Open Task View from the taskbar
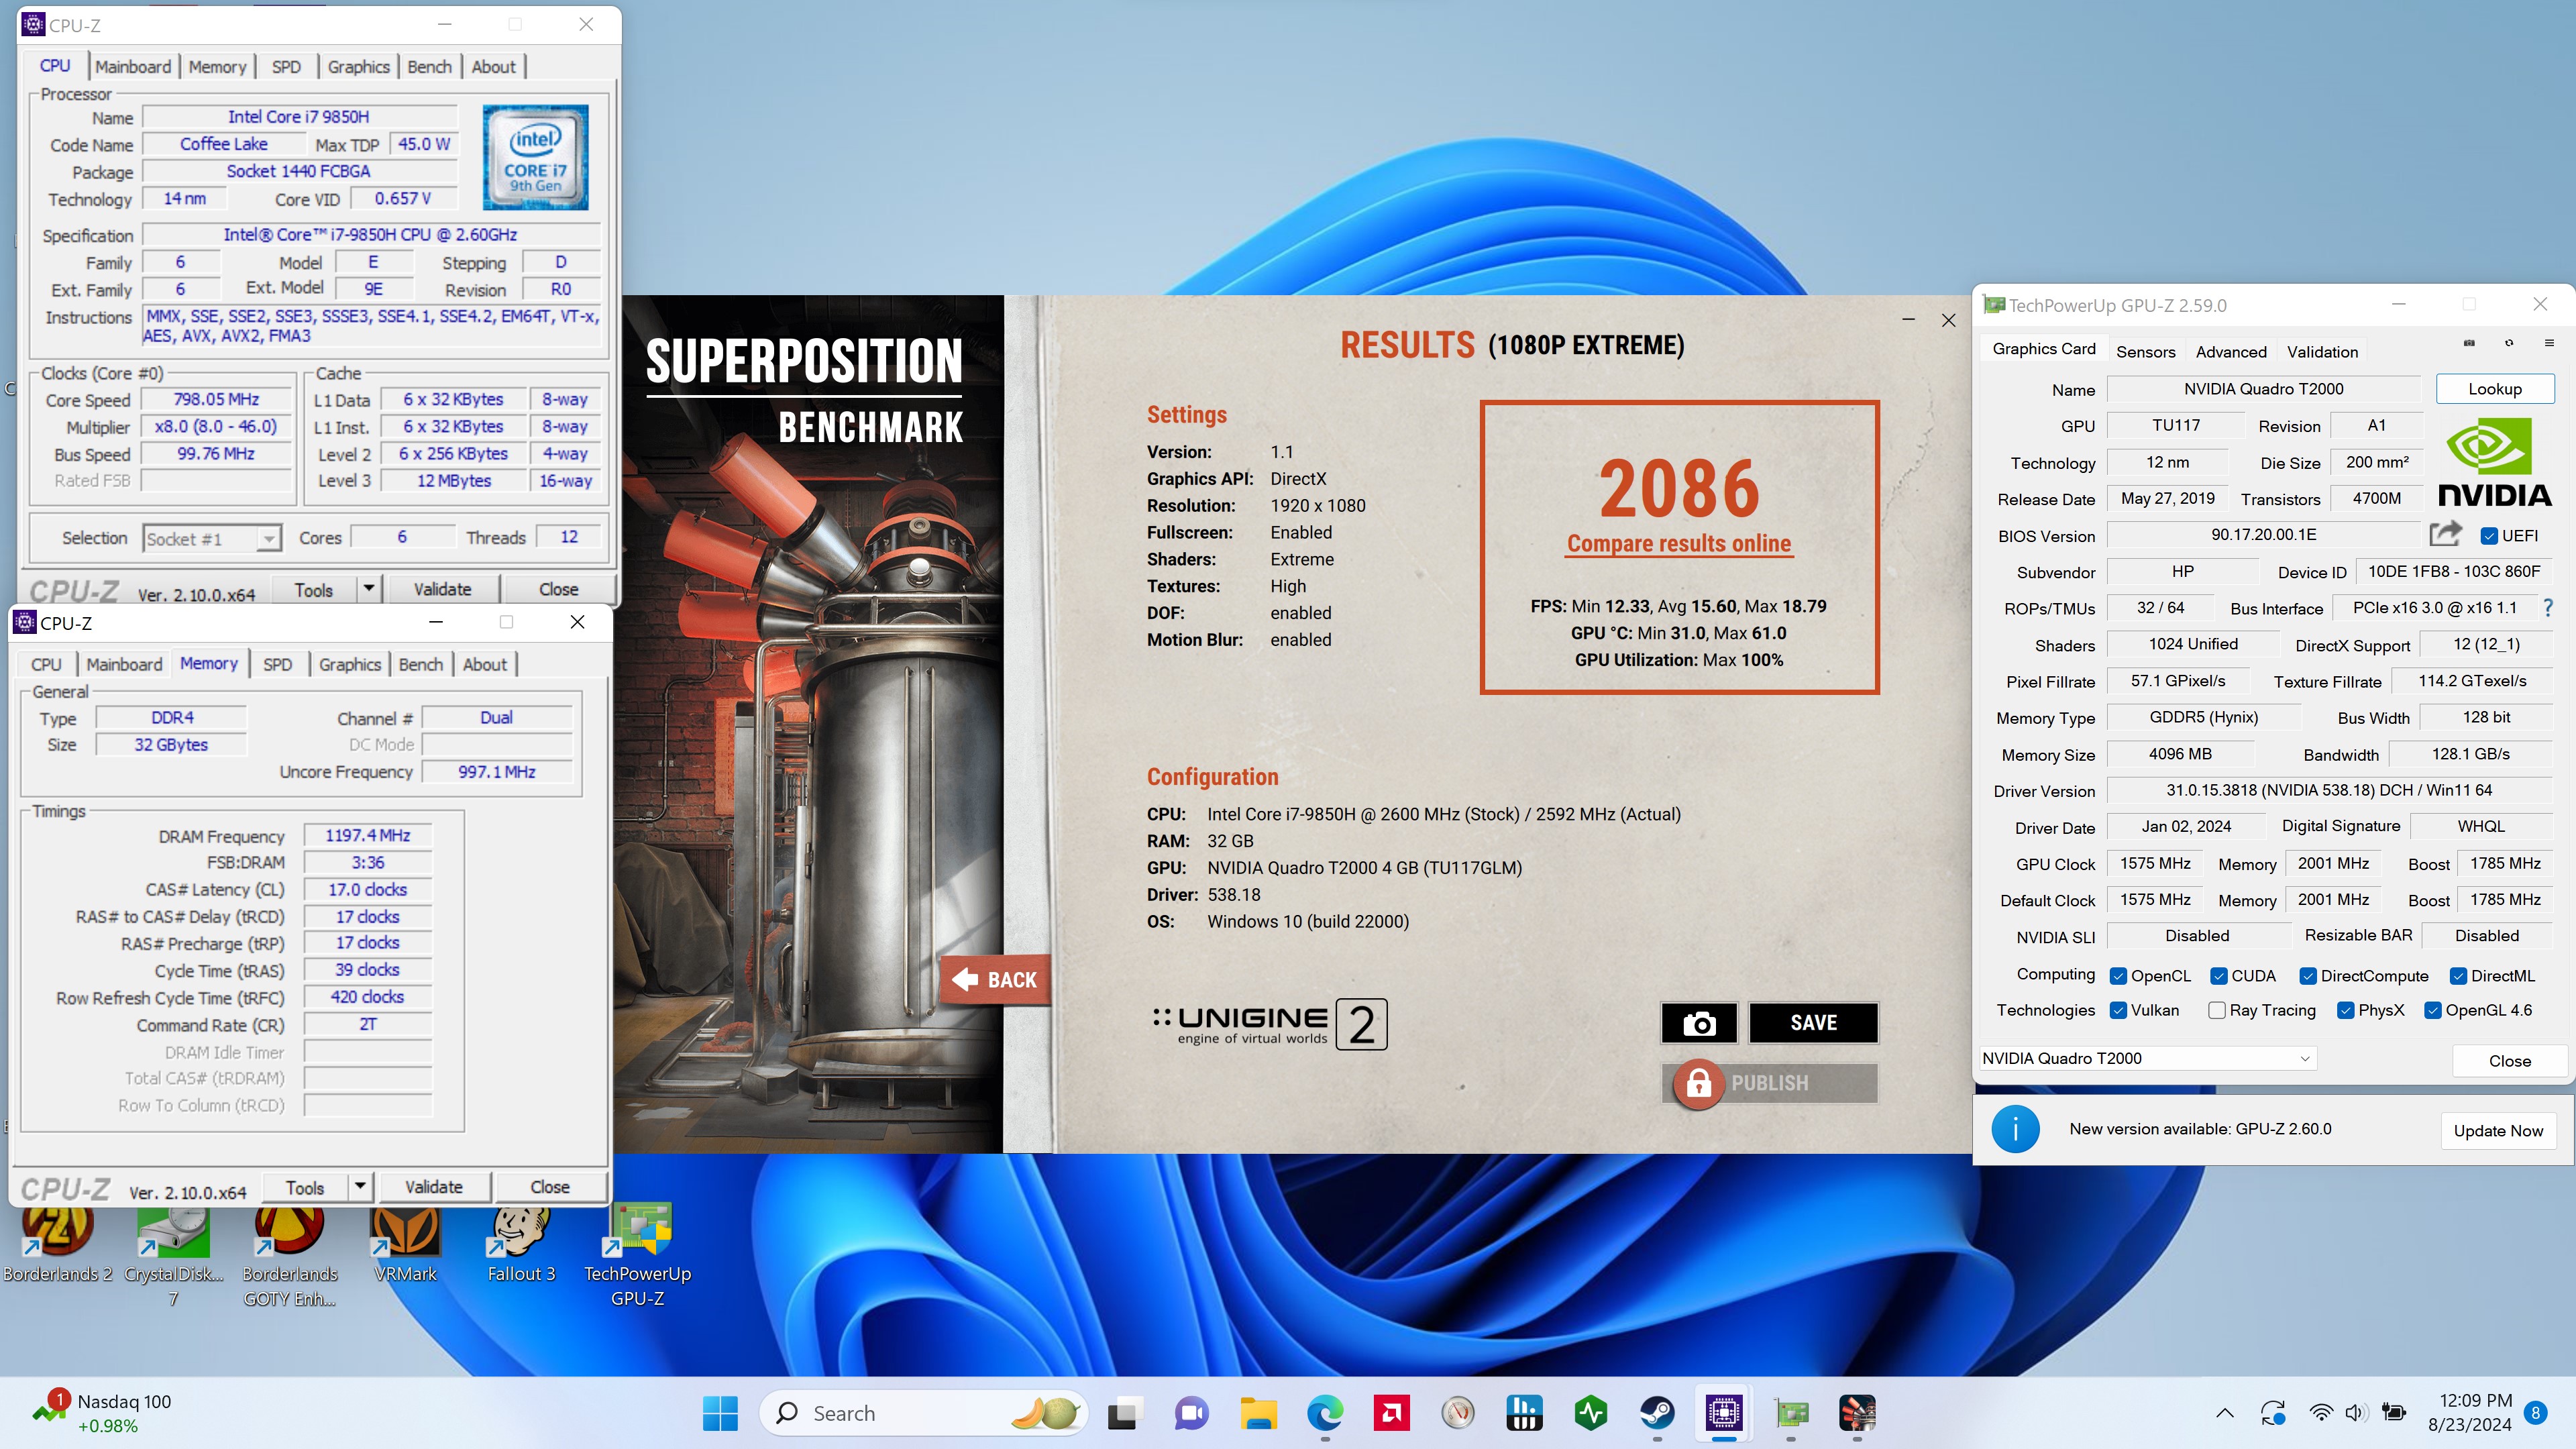 tap(1123, 1413)
